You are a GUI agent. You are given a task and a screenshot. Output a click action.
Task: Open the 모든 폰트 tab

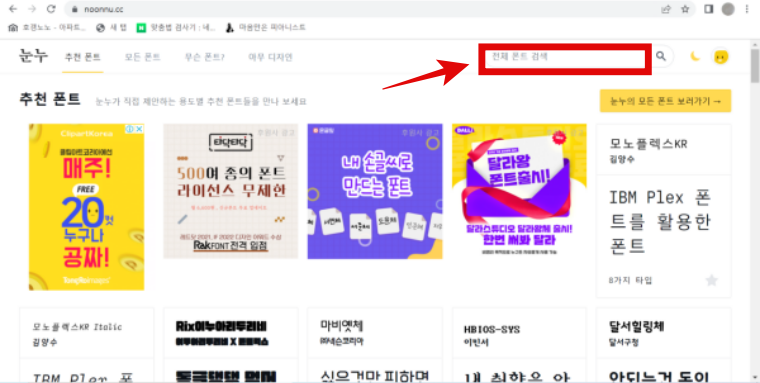tap(142, 57)
